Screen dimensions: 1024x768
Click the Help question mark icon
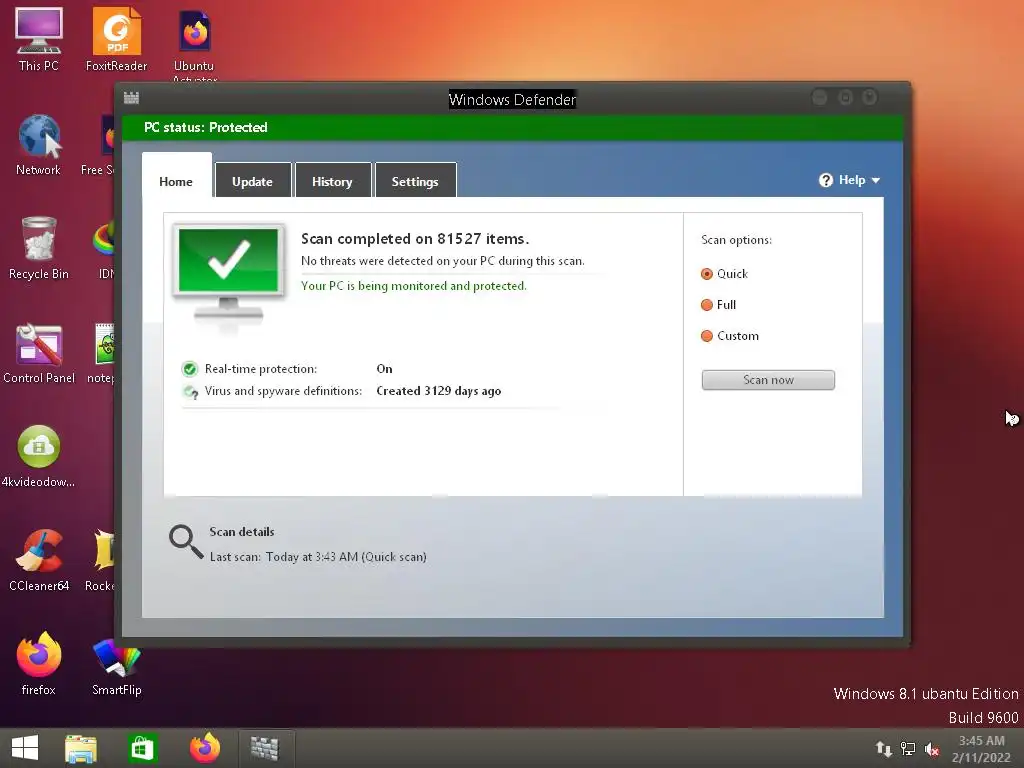pos(825,180)
